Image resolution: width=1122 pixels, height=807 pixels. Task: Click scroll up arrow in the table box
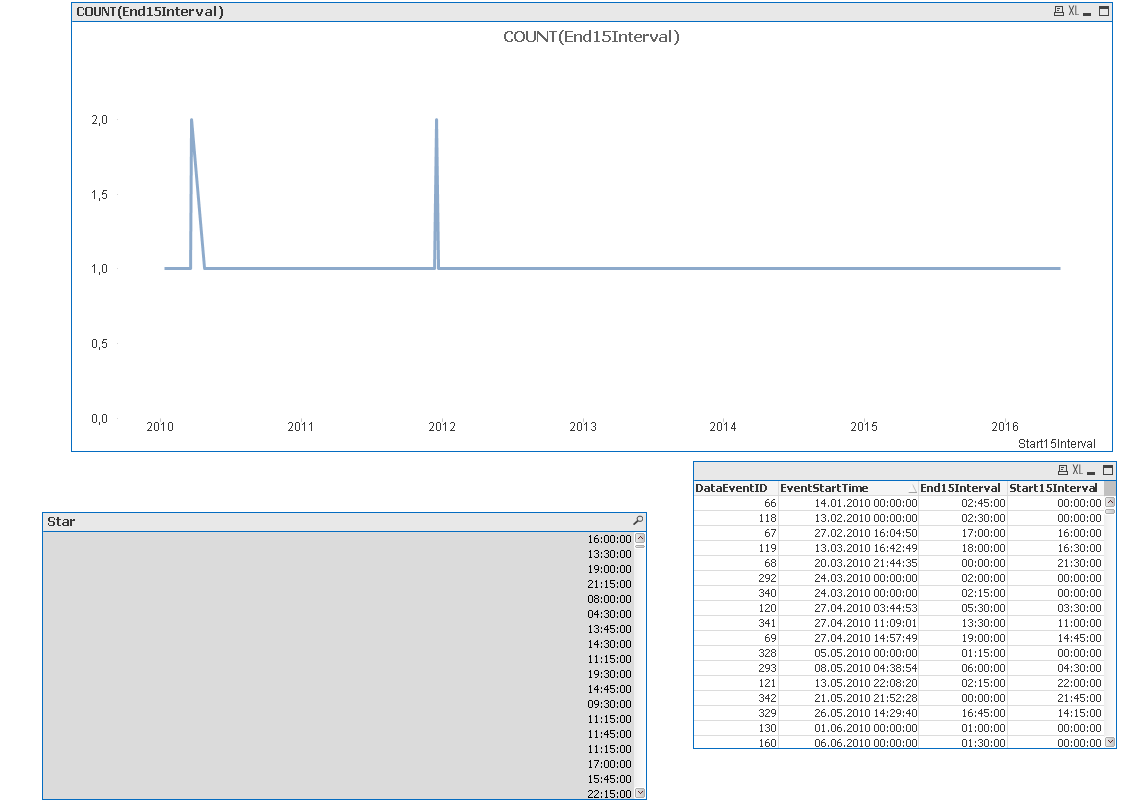(x=1110, y=502)
